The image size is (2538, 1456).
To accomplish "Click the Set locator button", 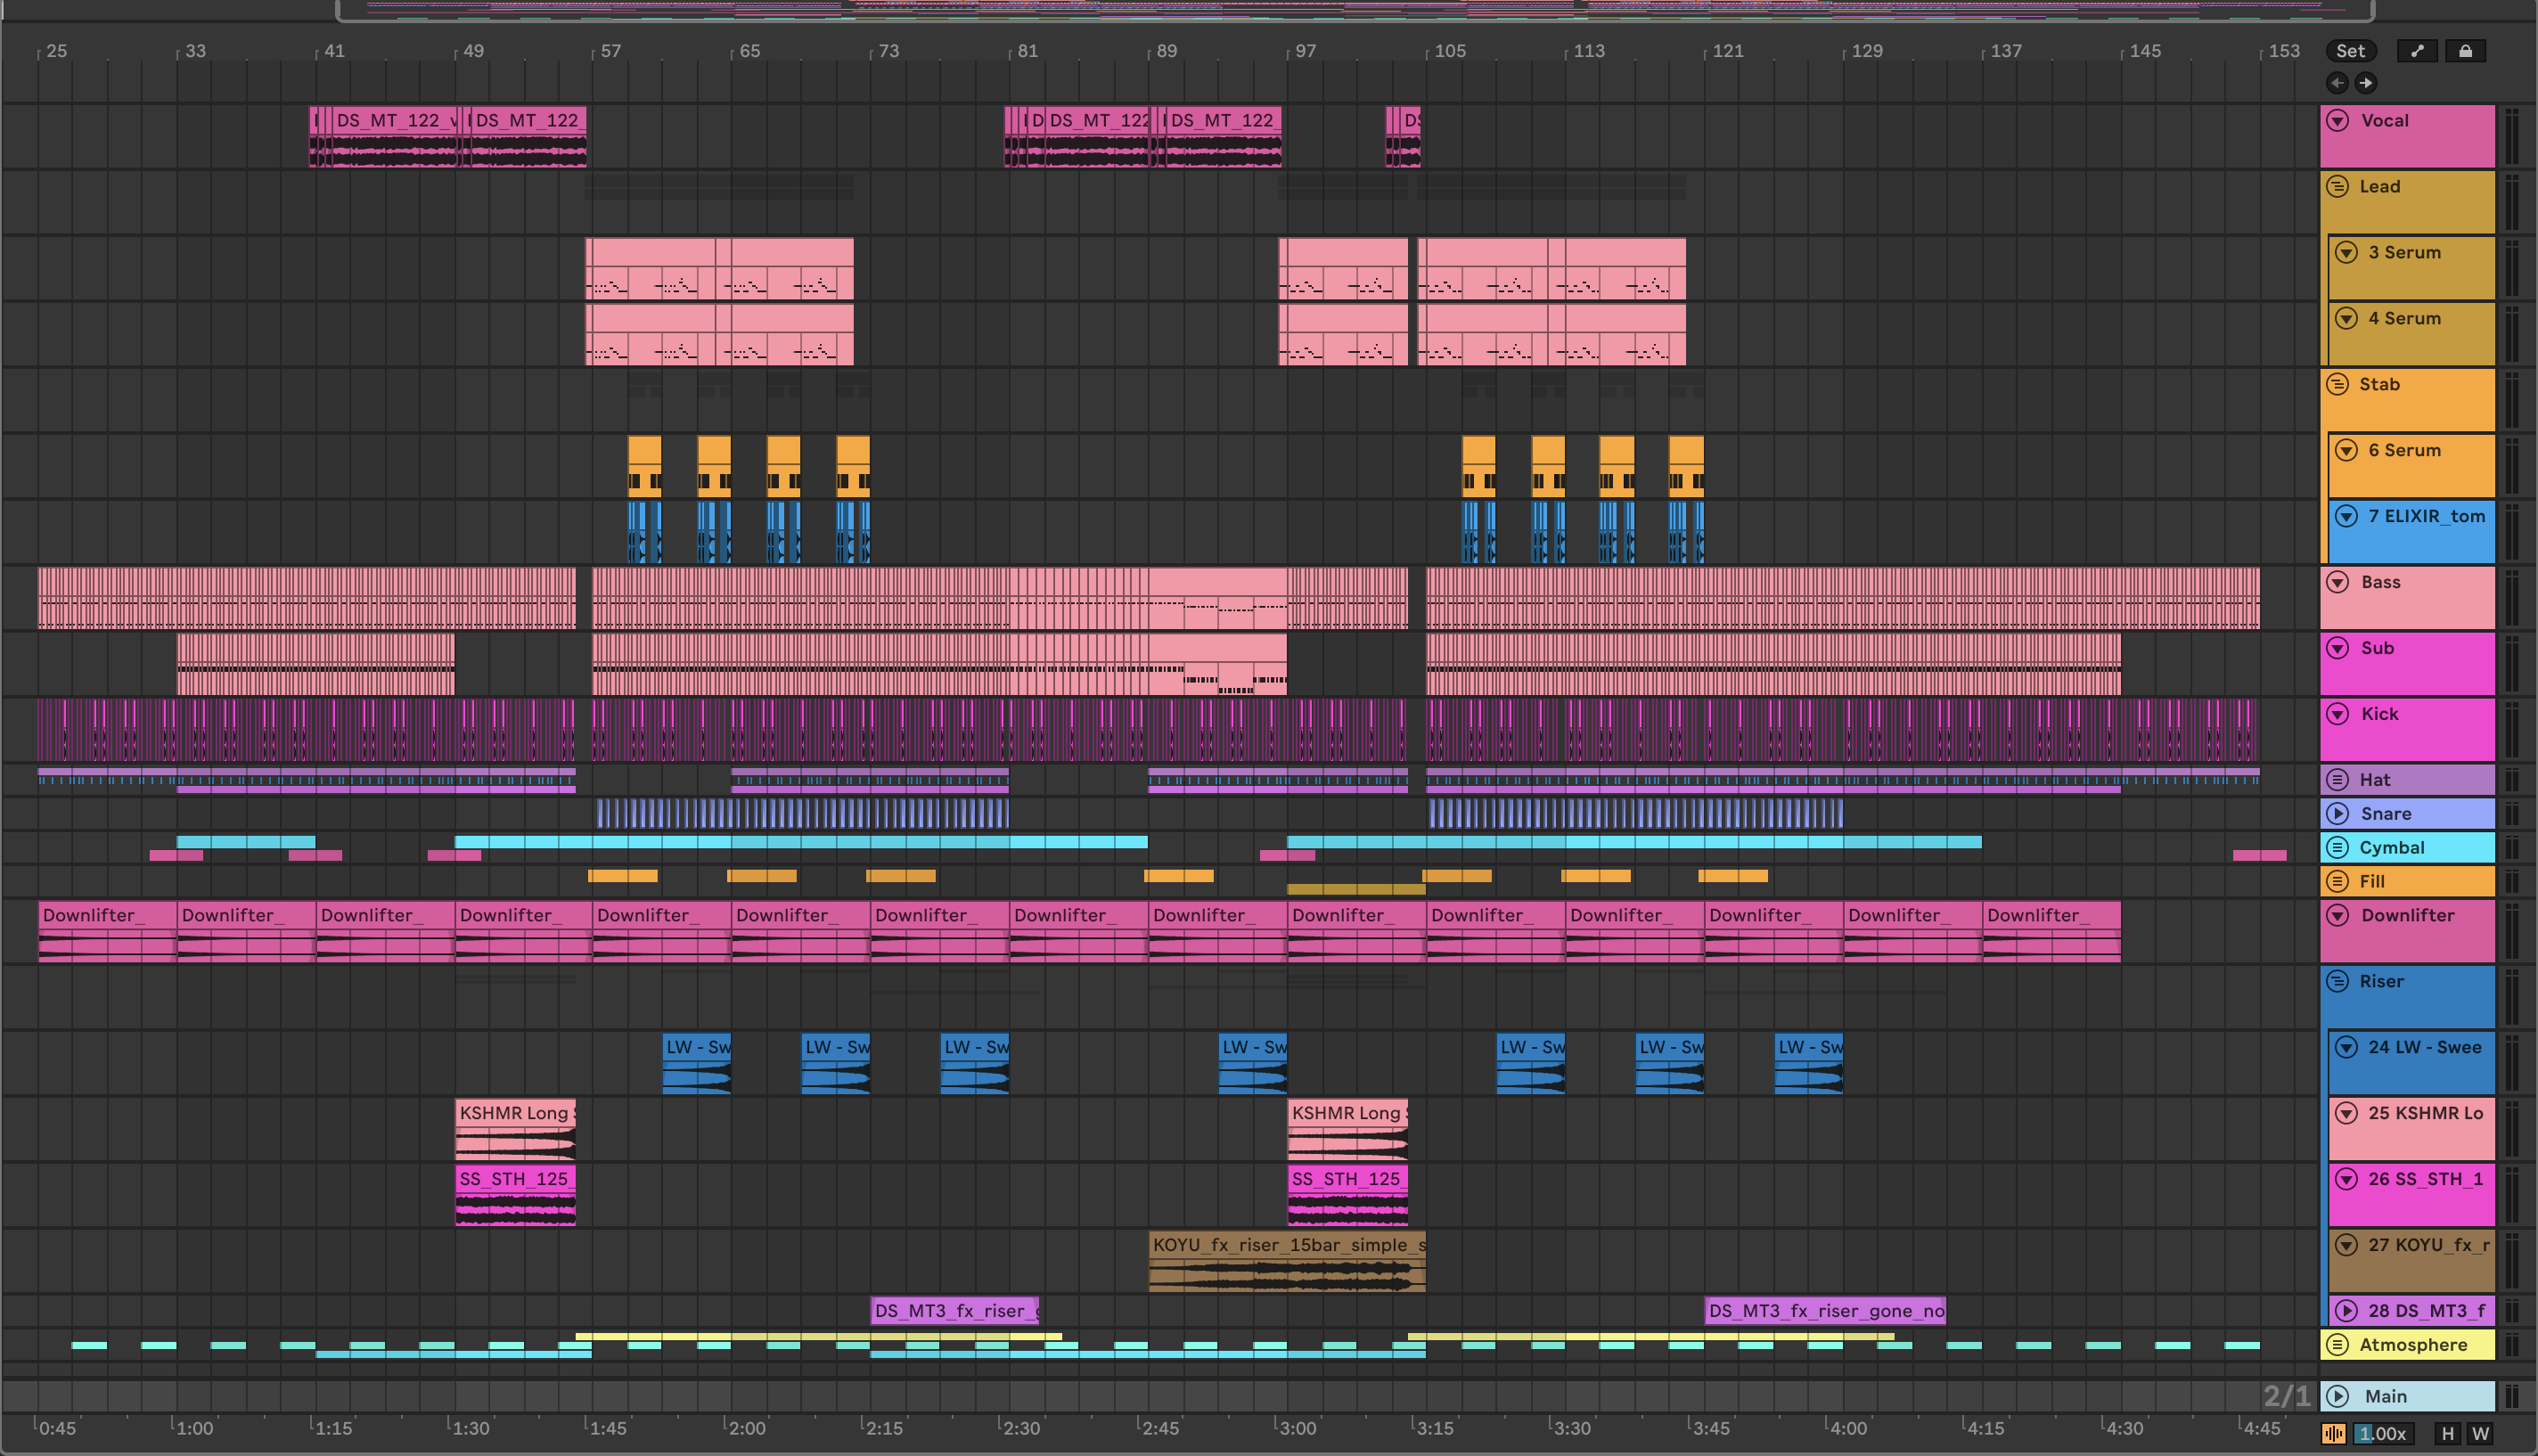I will [x=2350, y=51].
